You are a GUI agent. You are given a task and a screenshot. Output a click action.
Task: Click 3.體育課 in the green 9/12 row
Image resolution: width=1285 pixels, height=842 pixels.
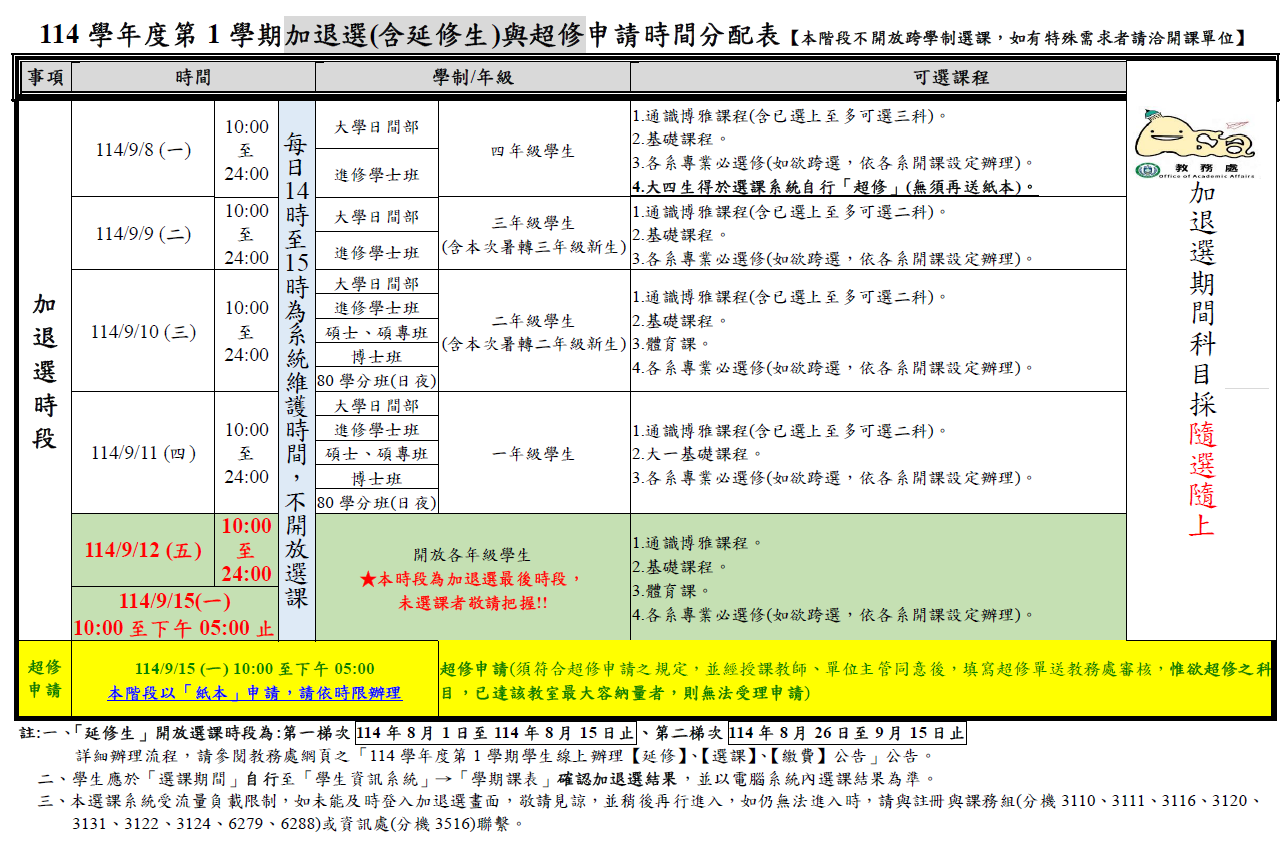[671, 590]
